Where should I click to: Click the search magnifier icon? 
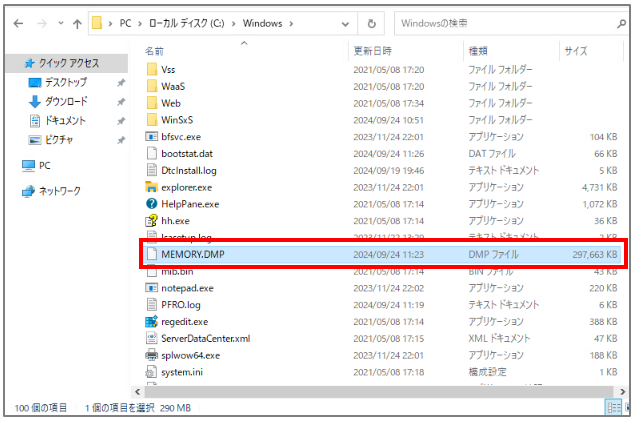tap(621, 24)
